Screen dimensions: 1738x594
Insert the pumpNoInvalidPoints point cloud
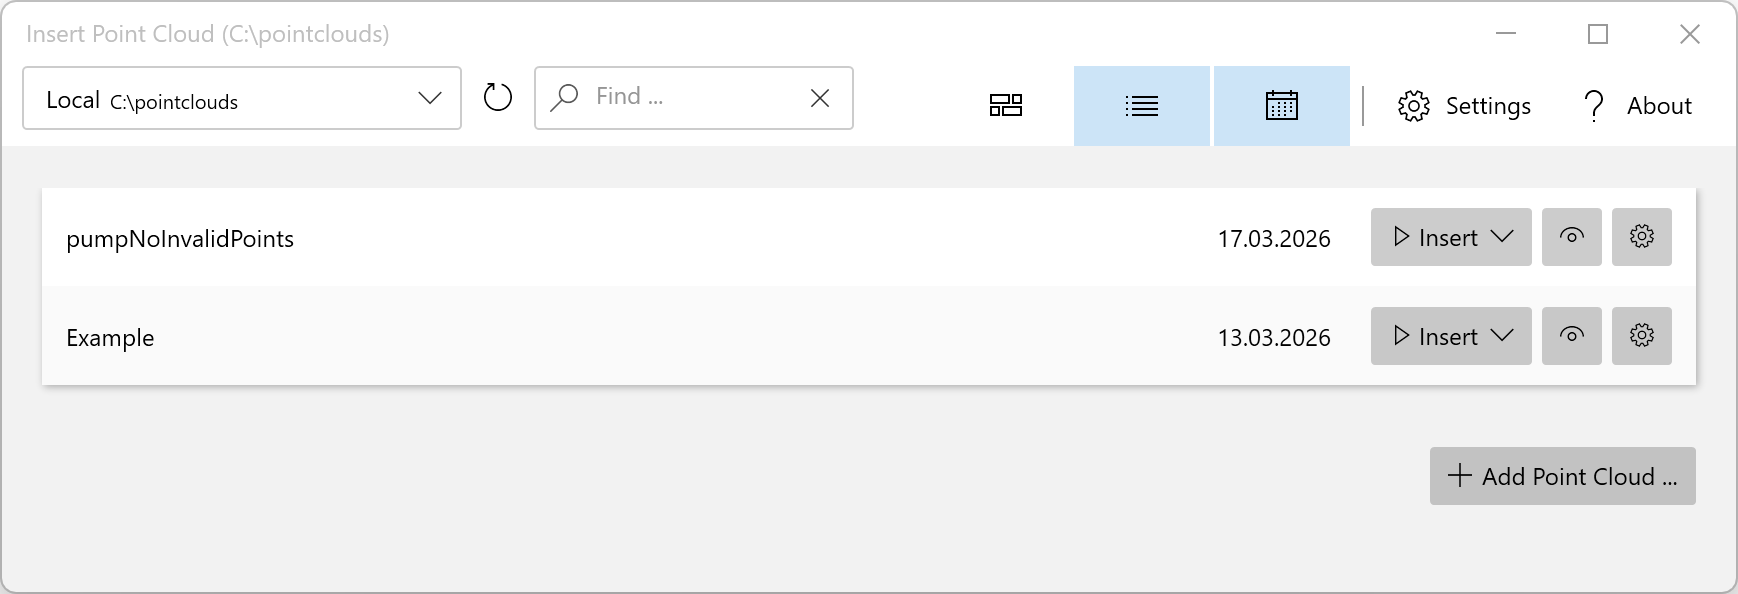(x=1435, y=237)
